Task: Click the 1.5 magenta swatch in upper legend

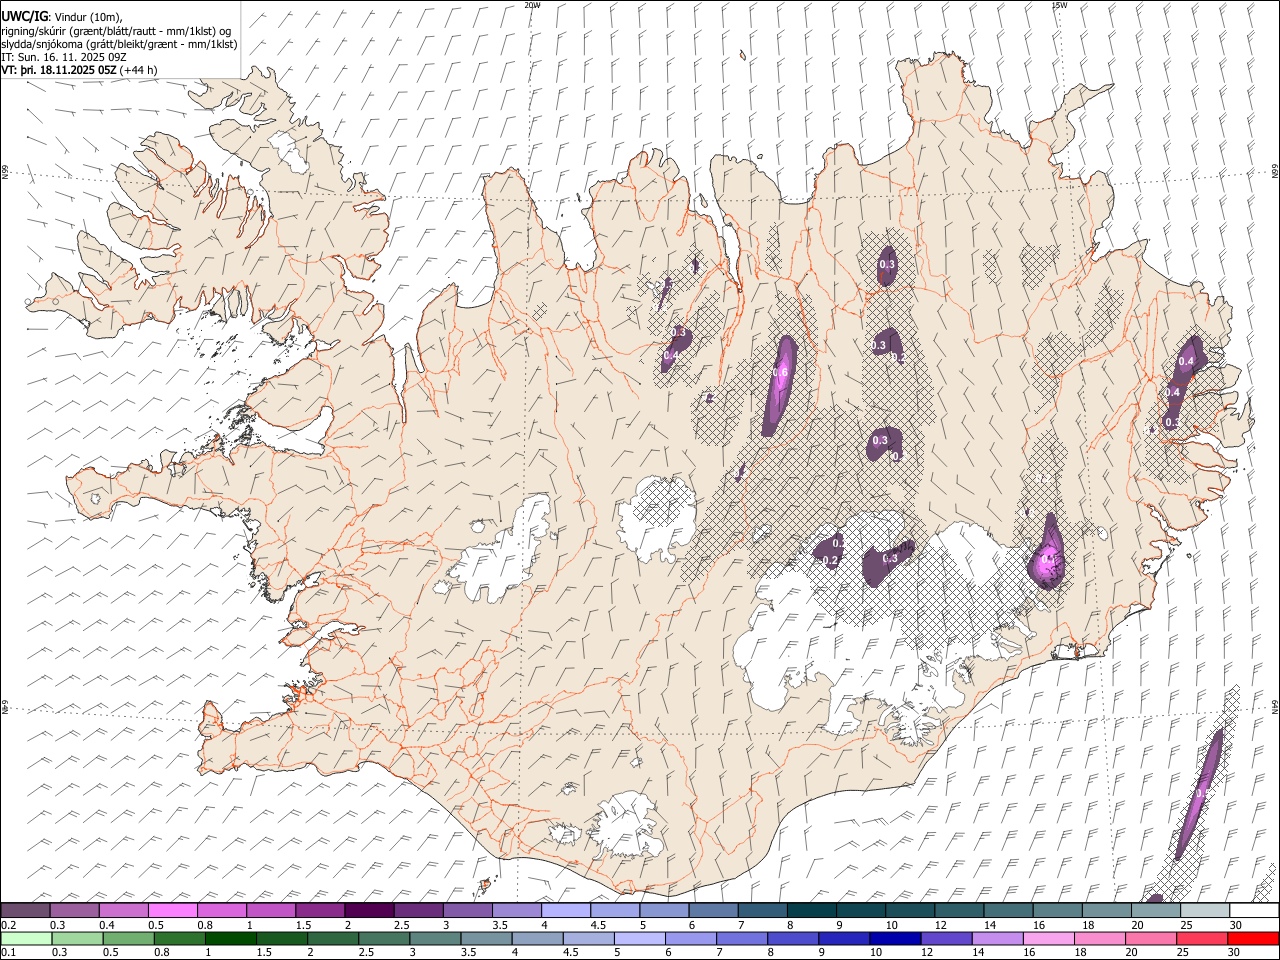Action: 320,911
